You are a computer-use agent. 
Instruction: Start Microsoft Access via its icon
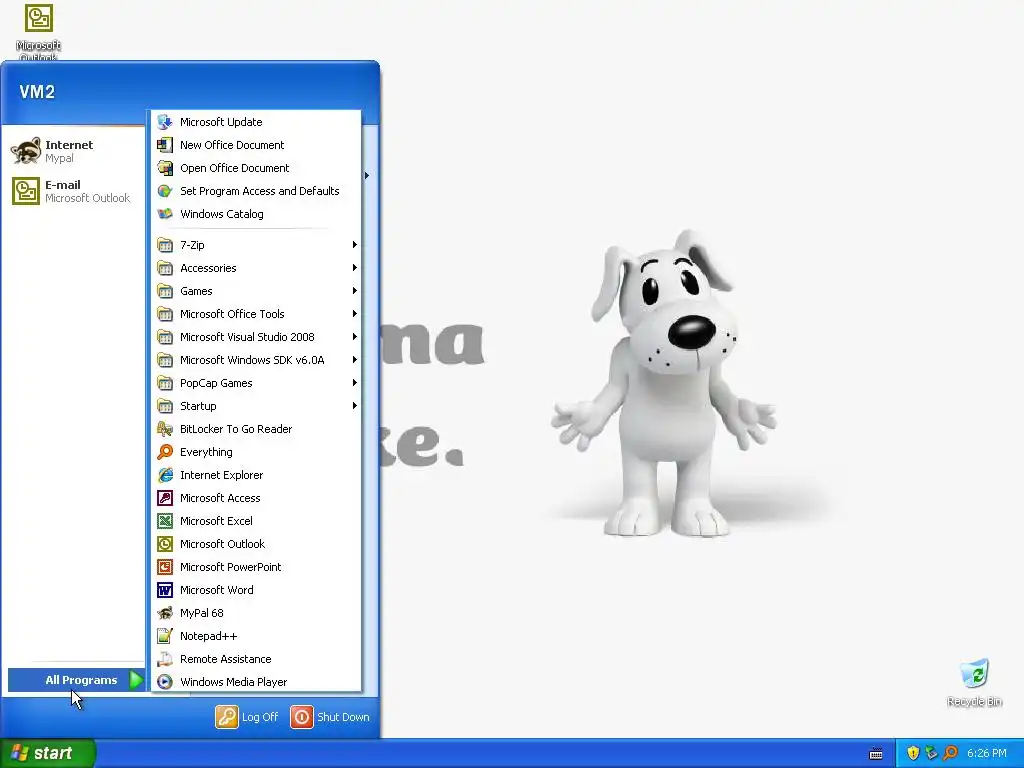[165, 498]
